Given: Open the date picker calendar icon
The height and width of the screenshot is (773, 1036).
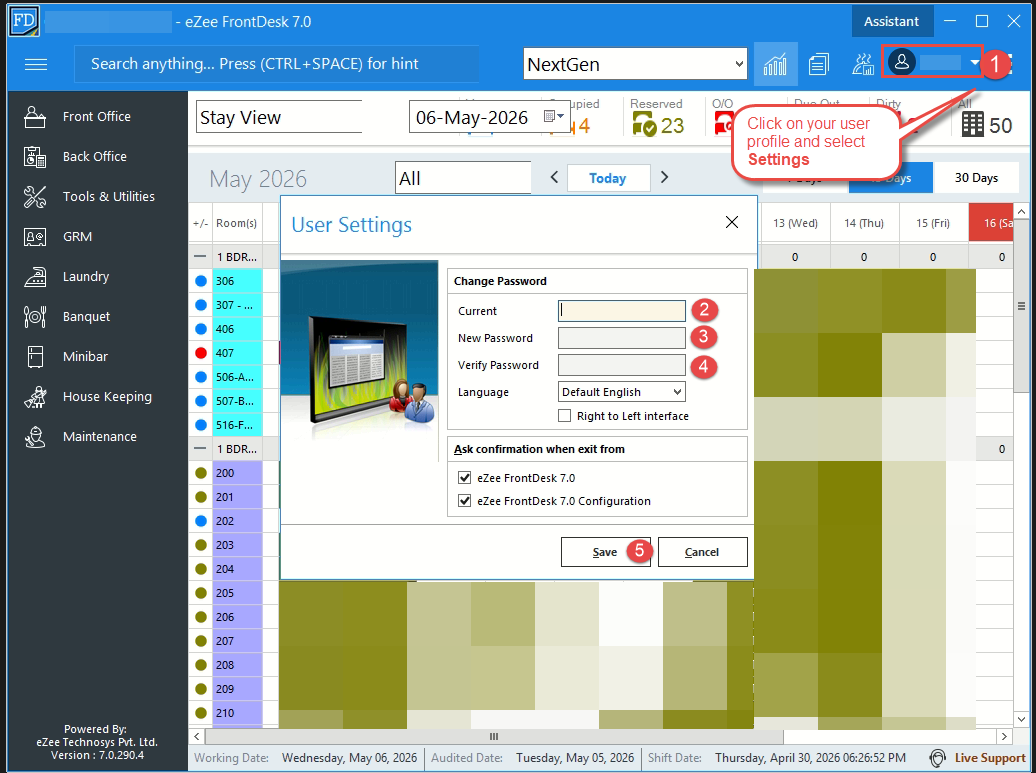Looking at the screenshot, I should (553, 116).
